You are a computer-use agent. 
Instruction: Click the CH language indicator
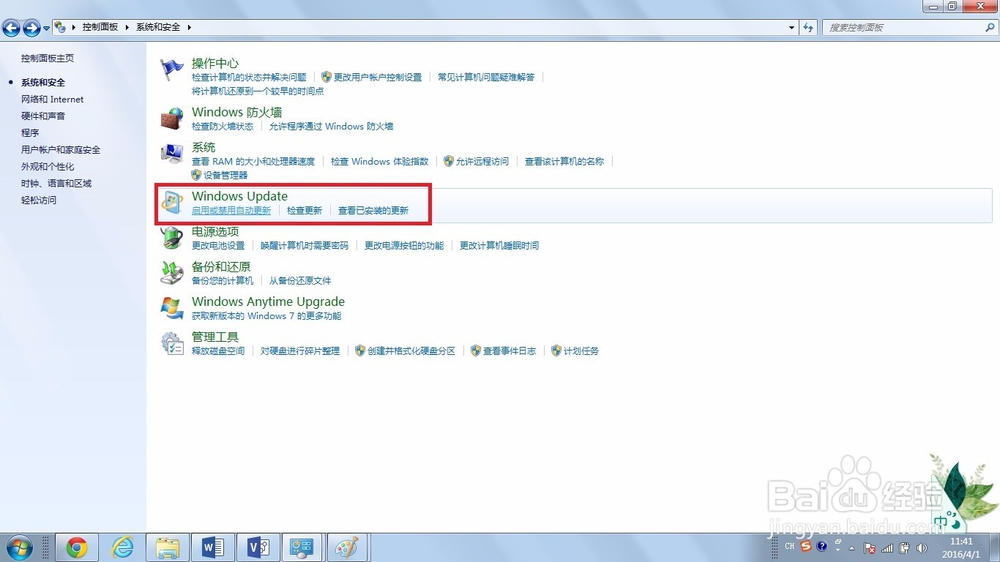click(x=790, y=547)
